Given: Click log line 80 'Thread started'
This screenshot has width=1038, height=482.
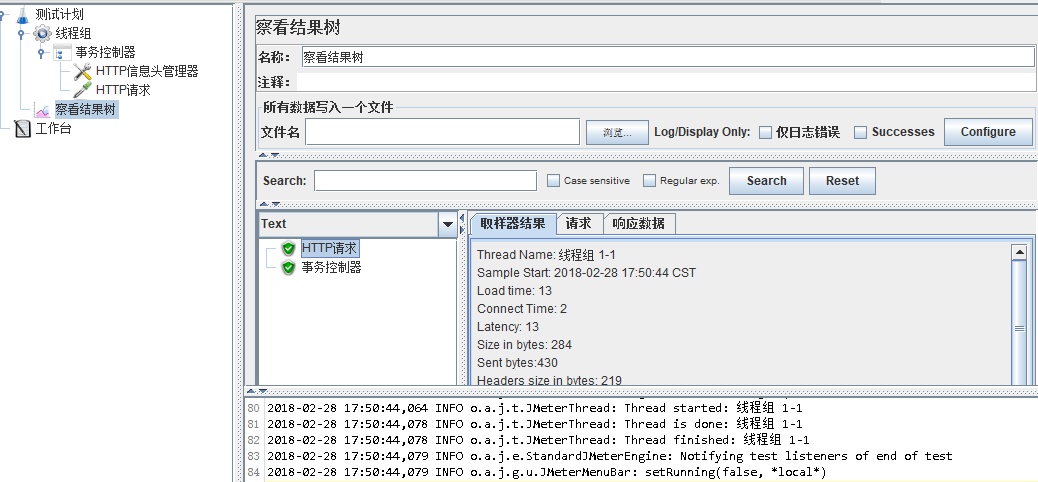Looking at the screenshot, I should (x=534, y=408).
